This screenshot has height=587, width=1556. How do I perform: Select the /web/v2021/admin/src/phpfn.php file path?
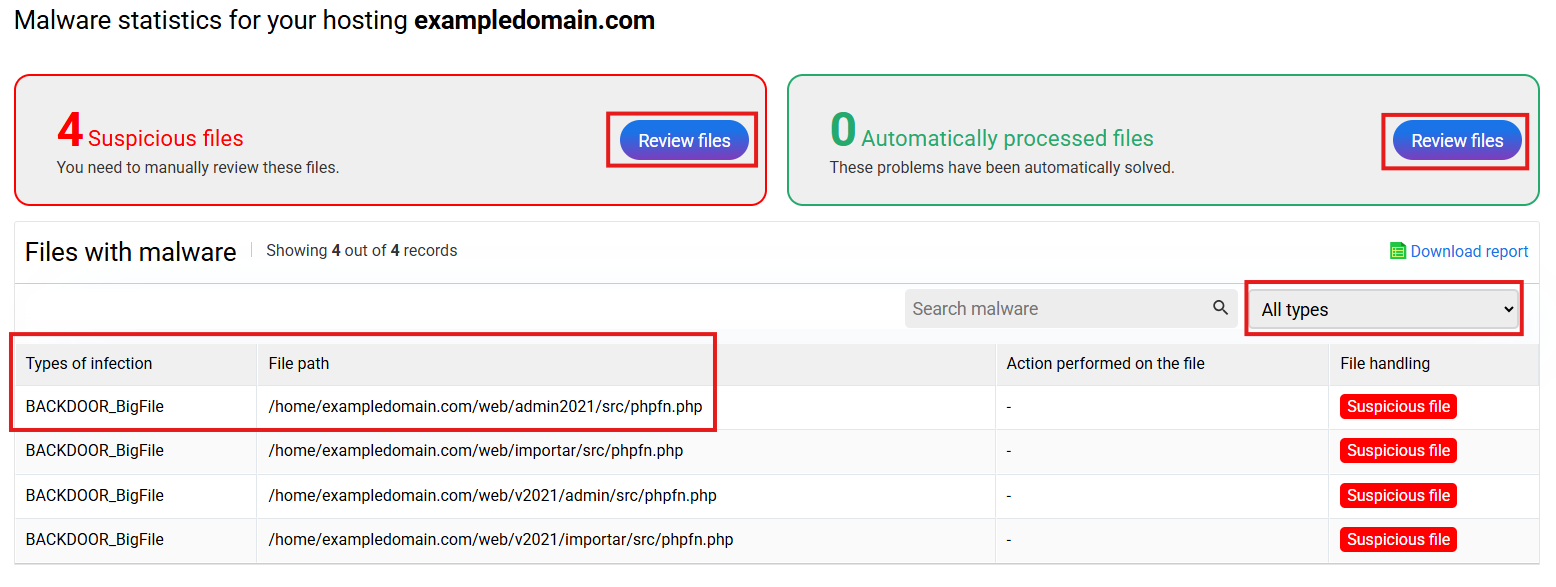point(492,496)
